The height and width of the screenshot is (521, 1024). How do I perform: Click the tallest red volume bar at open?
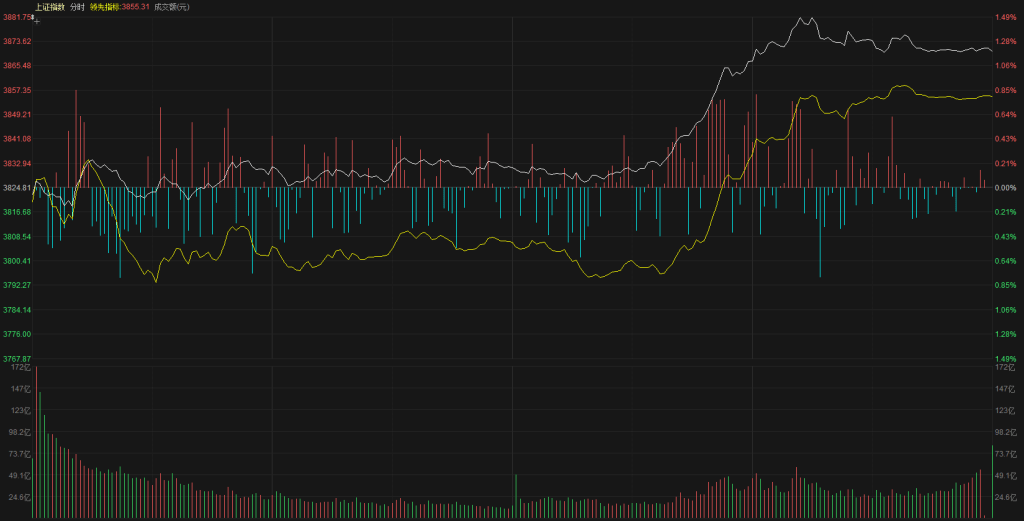(x=36, y=442)
